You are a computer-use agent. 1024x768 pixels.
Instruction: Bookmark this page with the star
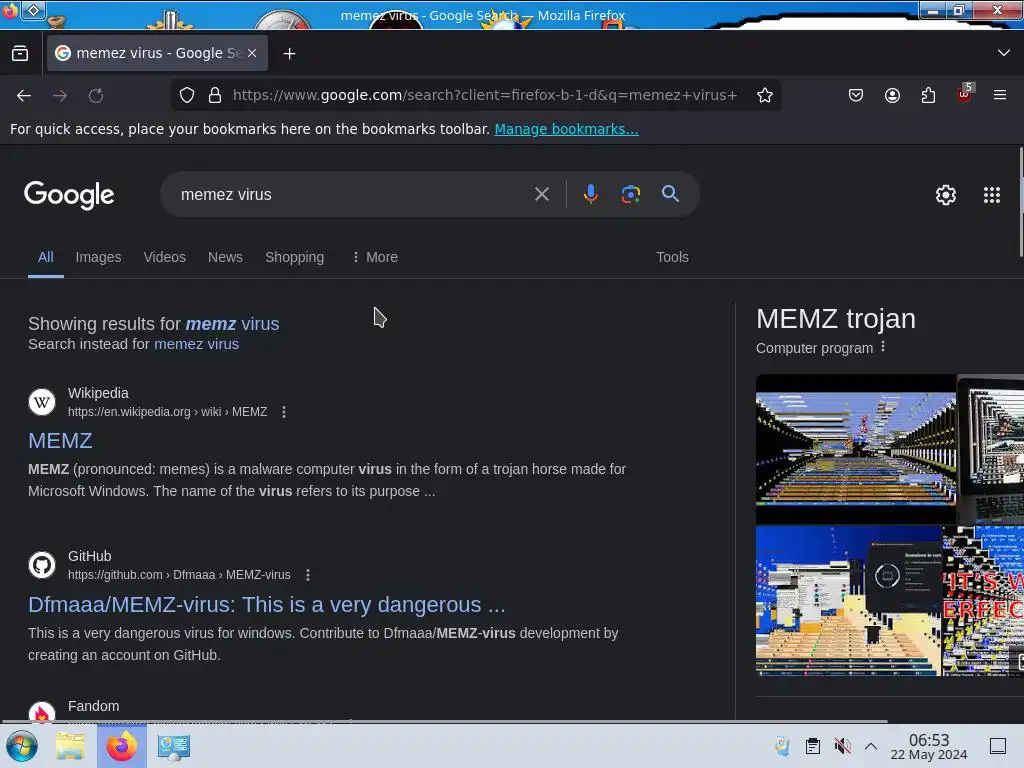(x=765, y=95)
